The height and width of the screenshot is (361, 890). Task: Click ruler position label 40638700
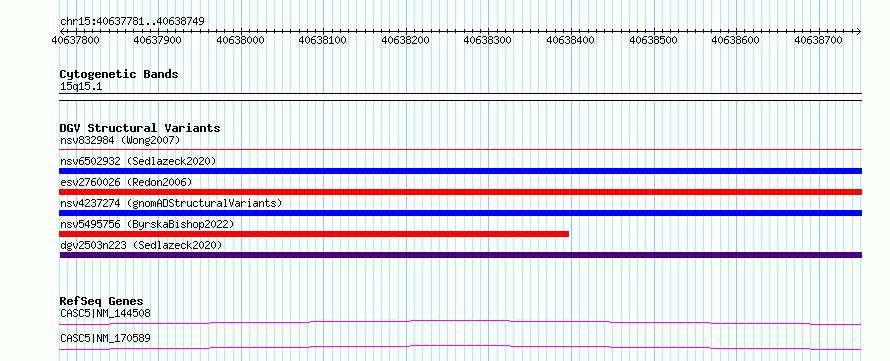pos(819,40)
